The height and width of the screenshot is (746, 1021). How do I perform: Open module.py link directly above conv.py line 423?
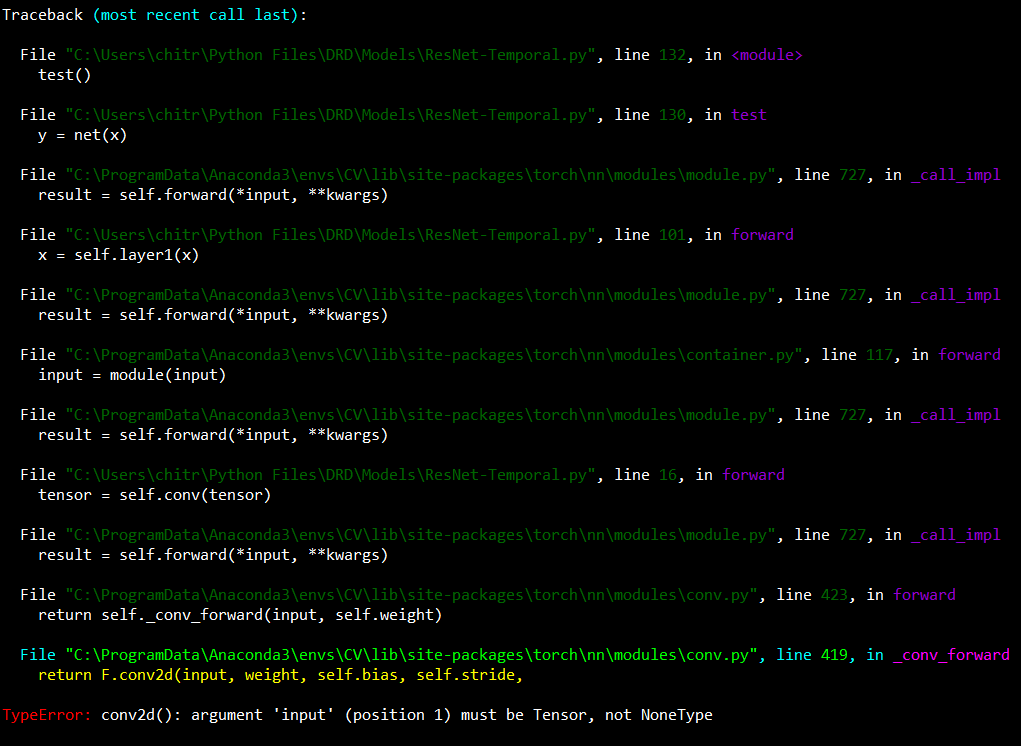(422, 535)
